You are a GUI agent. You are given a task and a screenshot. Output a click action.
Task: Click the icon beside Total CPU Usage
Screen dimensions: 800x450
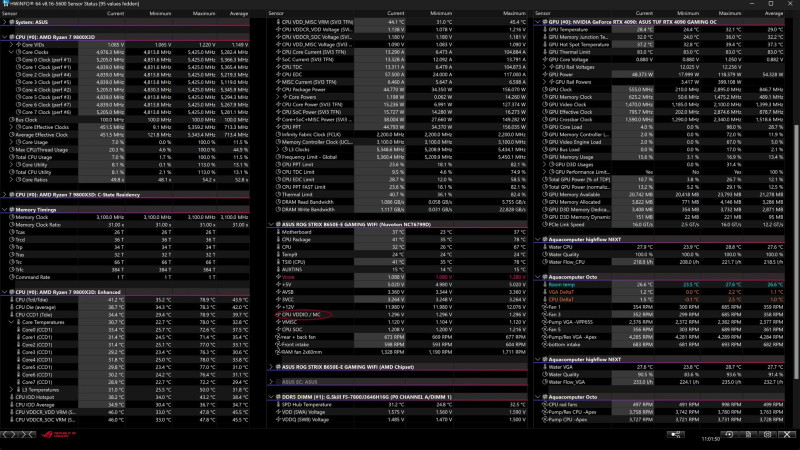[x=12, y=157]
